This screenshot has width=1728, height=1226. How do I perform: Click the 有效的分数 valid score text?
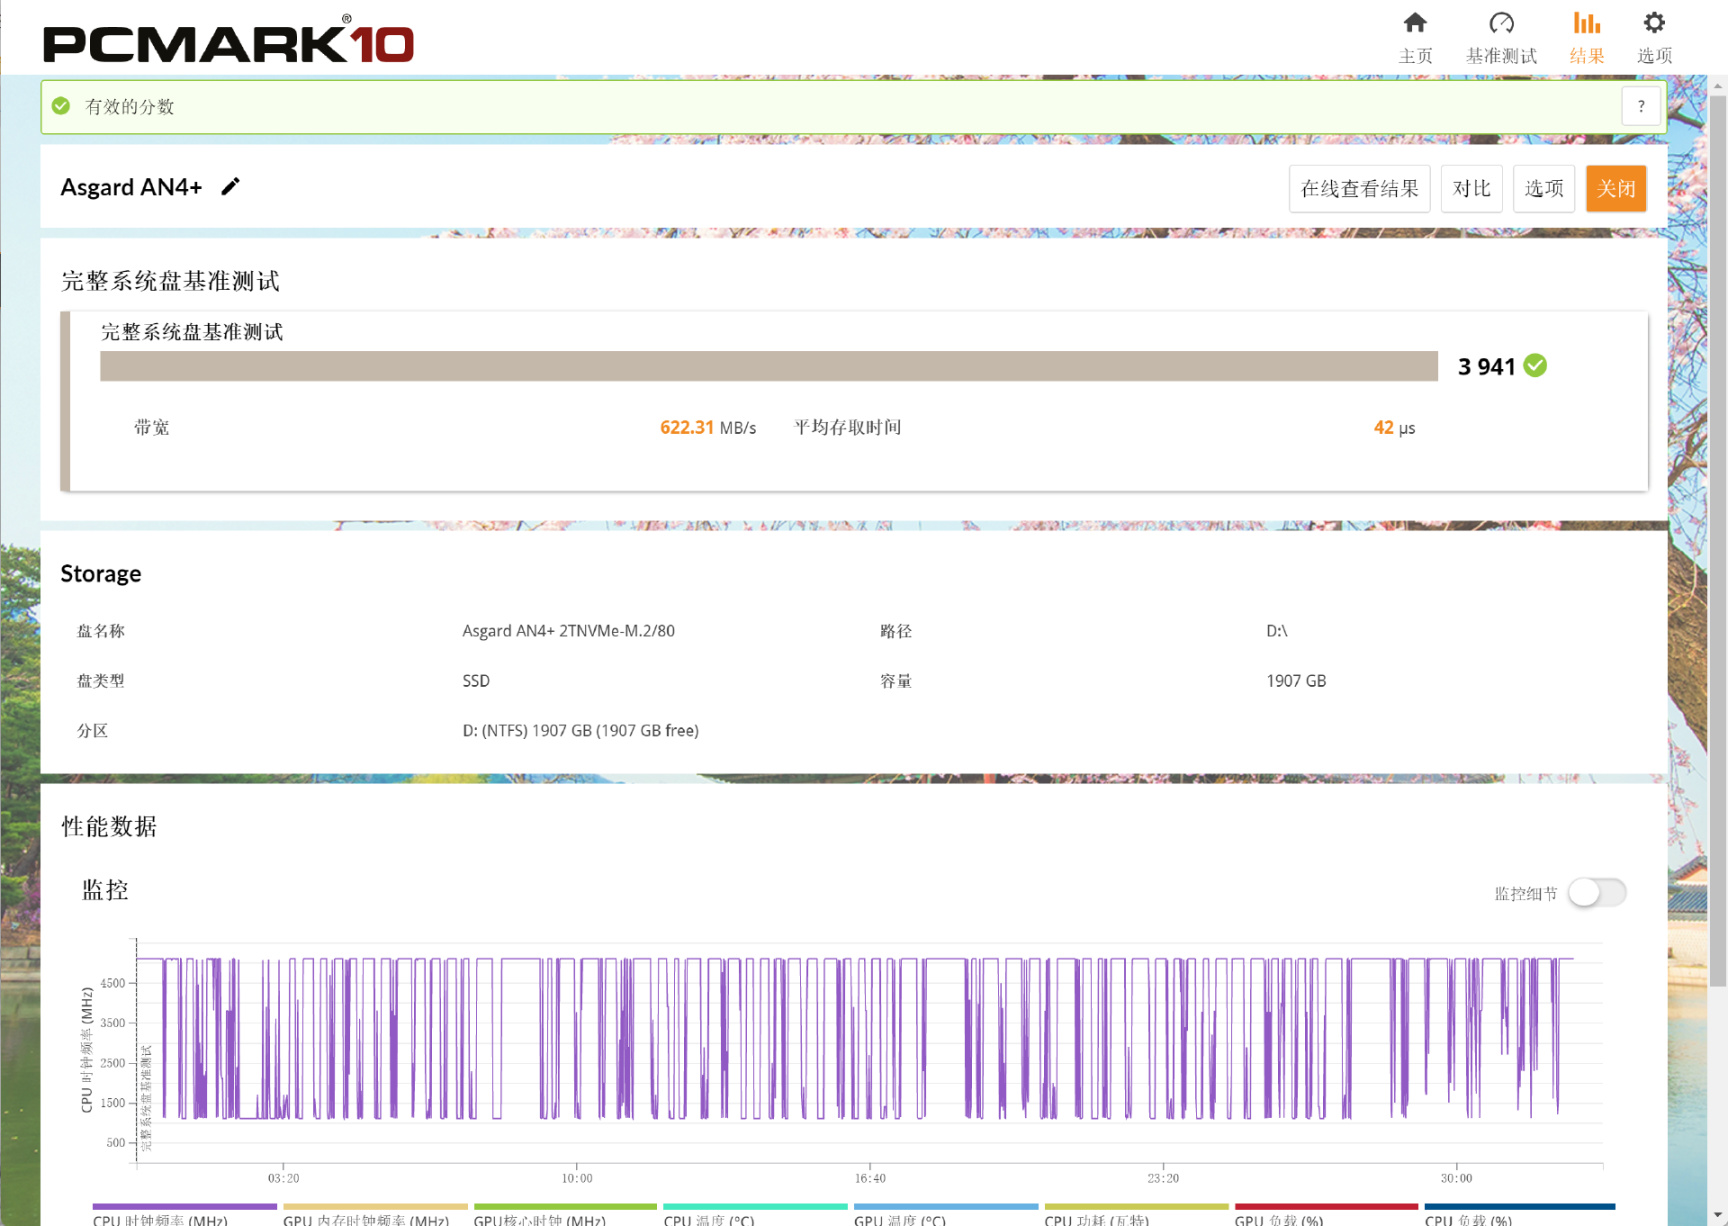coord(130,106)
